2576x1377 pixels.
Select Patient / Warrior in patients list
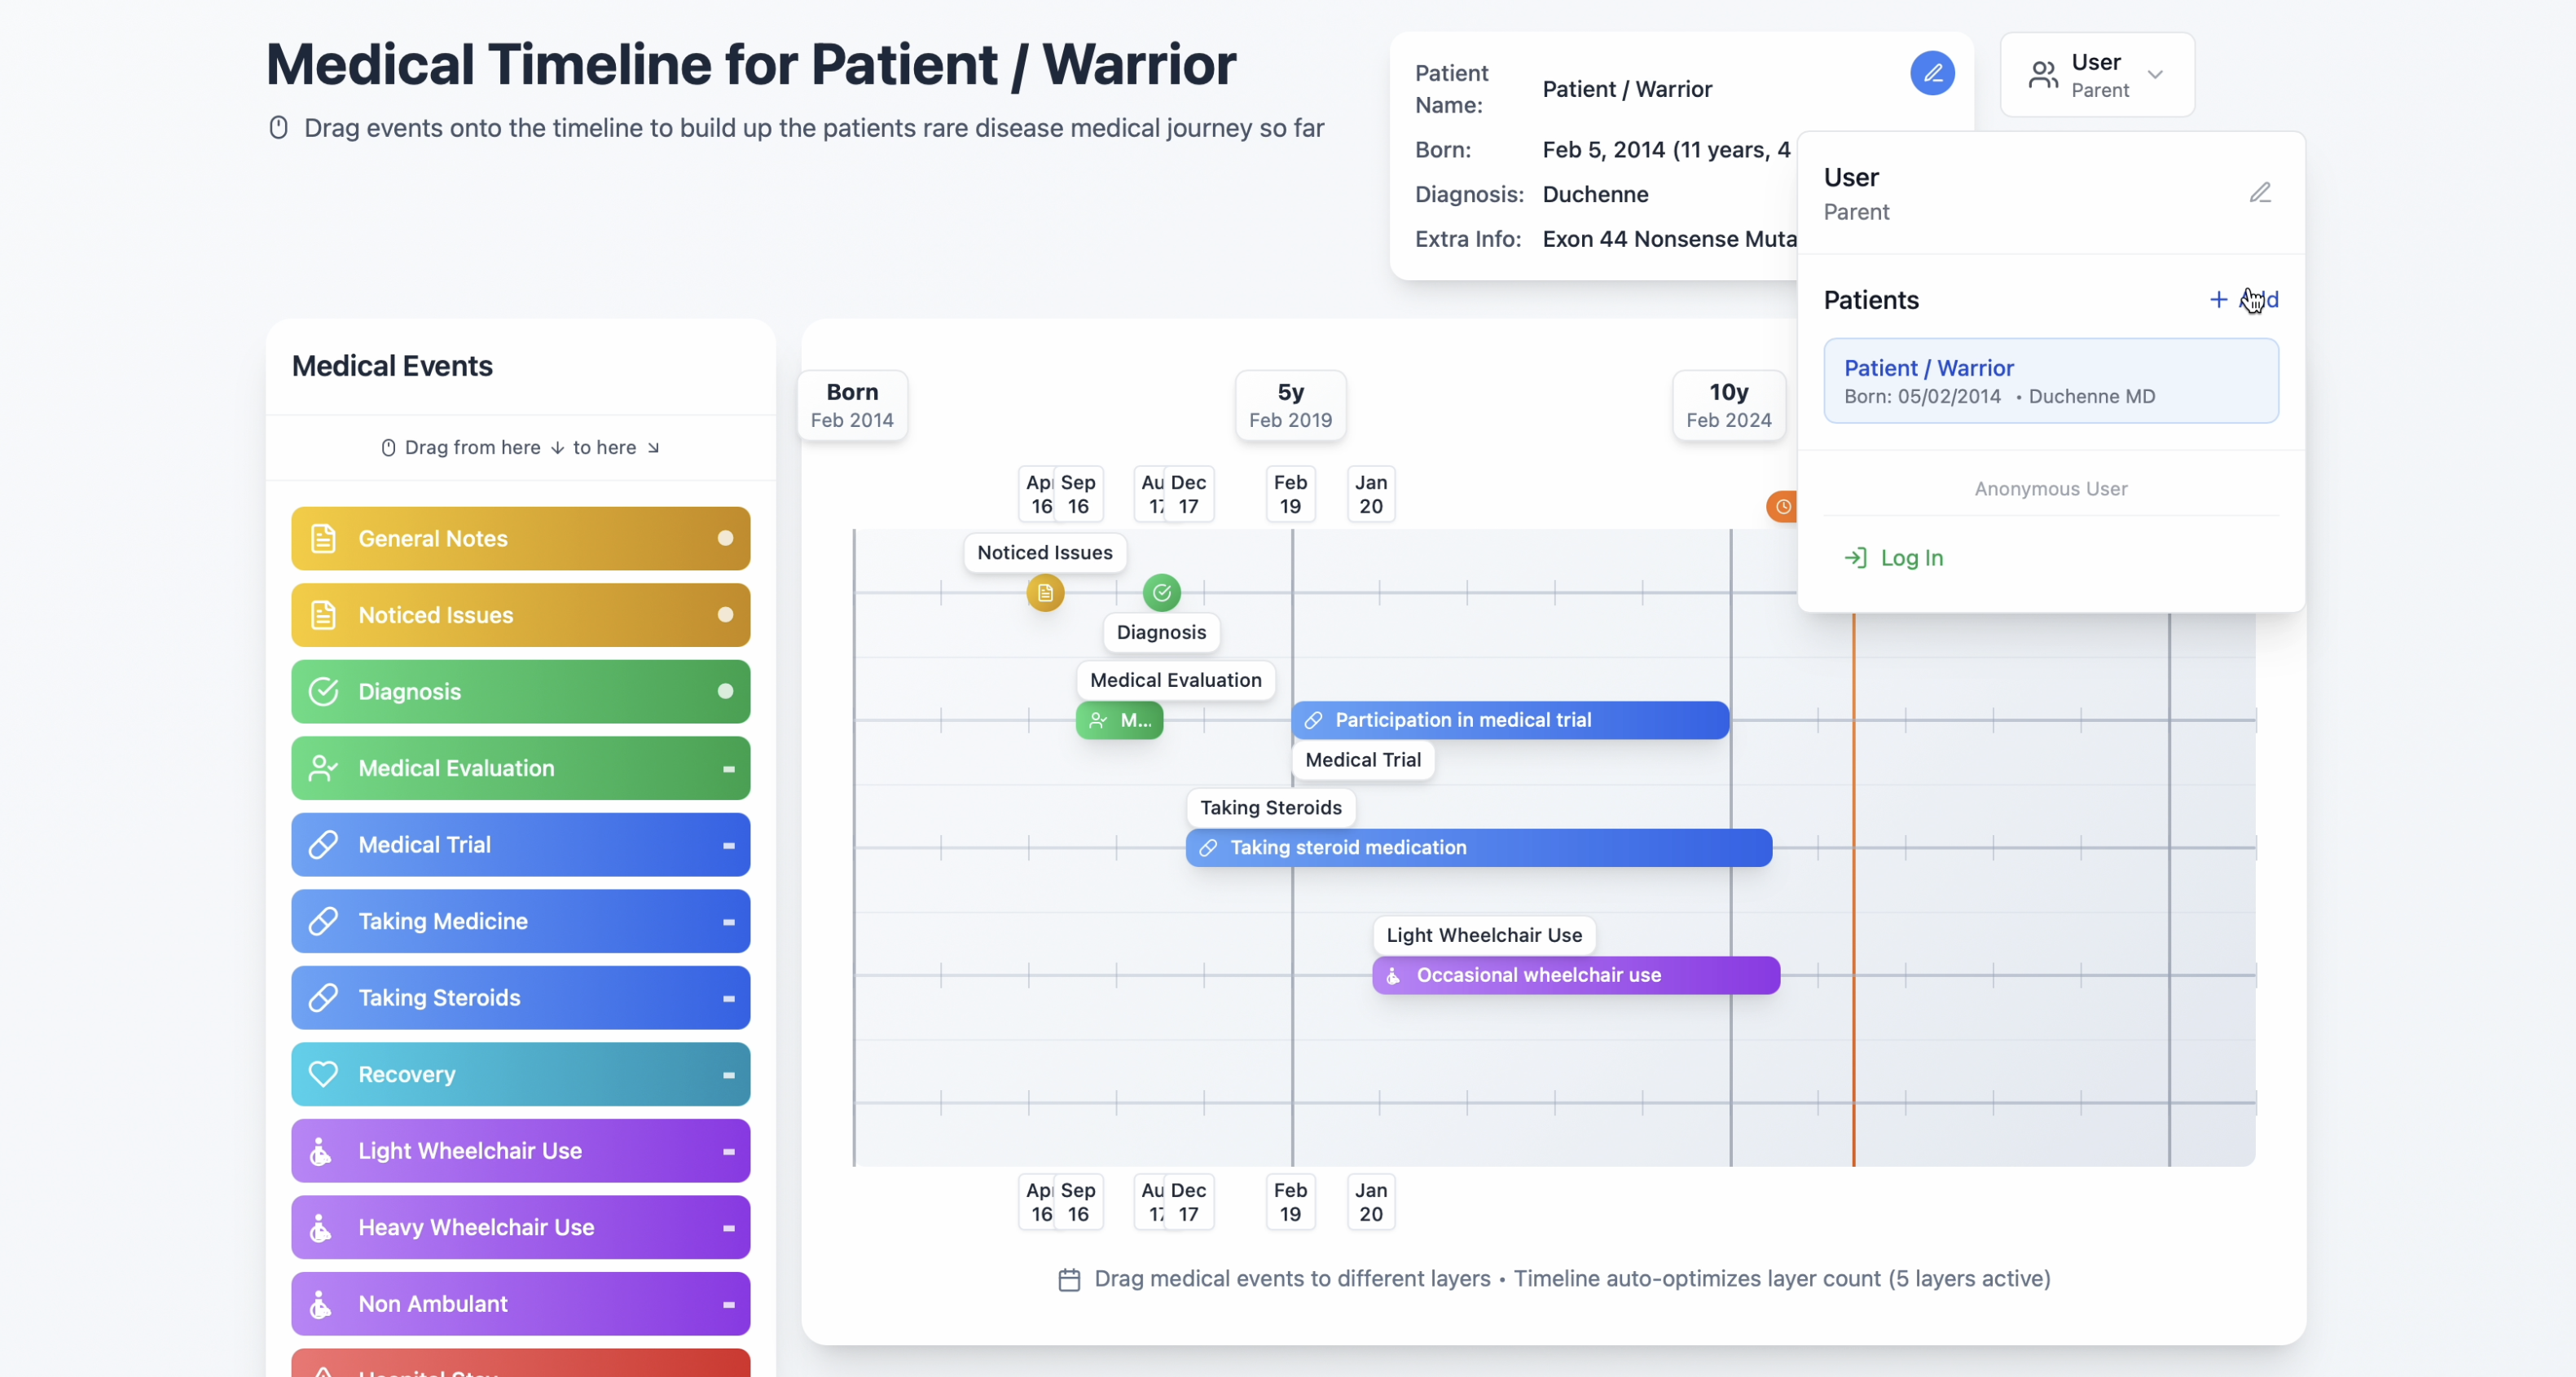[2050, 381]
